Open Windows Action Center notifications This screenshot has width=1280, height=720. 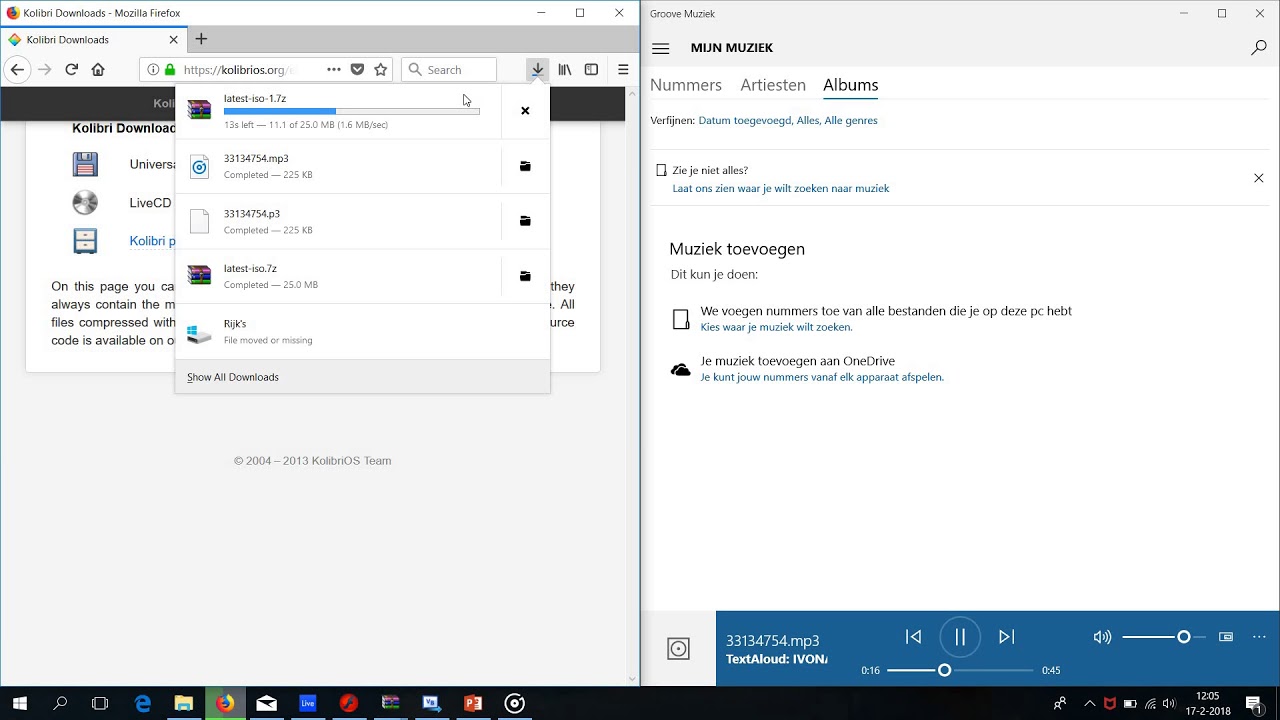click(1253, 704)
